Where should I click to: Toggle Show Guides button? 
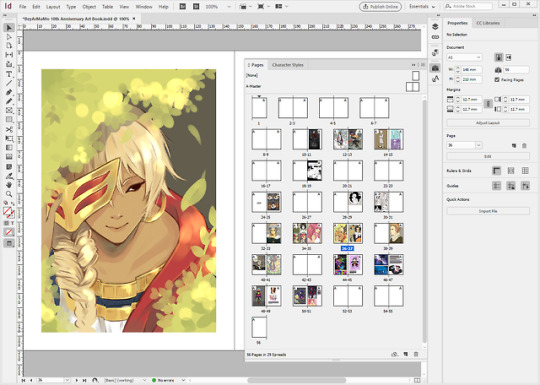click(x=496, y=186)
